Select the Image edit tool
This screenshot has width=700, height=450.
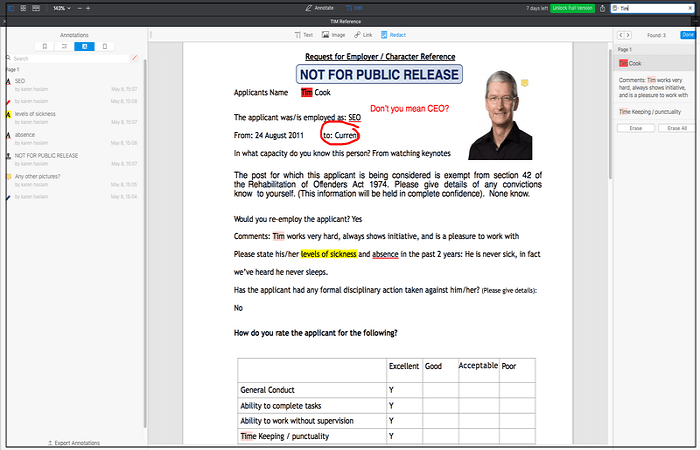[x=333, y=35]
